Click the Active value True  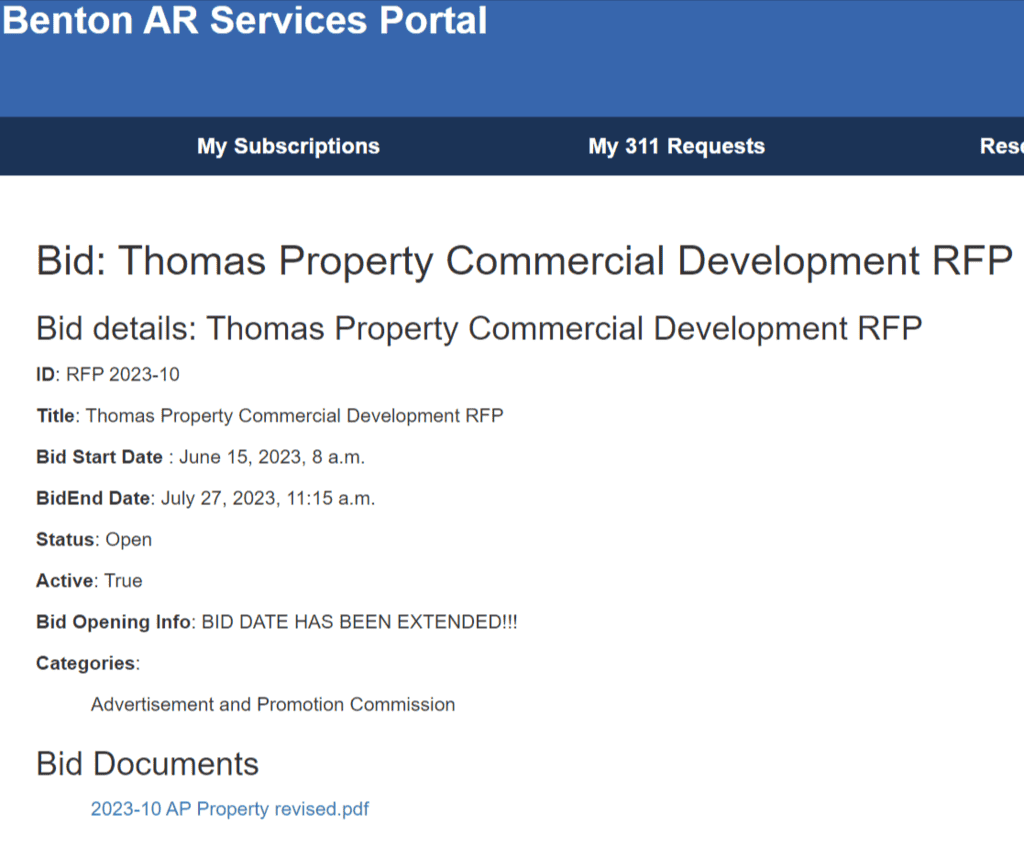(x=123, y=580)
